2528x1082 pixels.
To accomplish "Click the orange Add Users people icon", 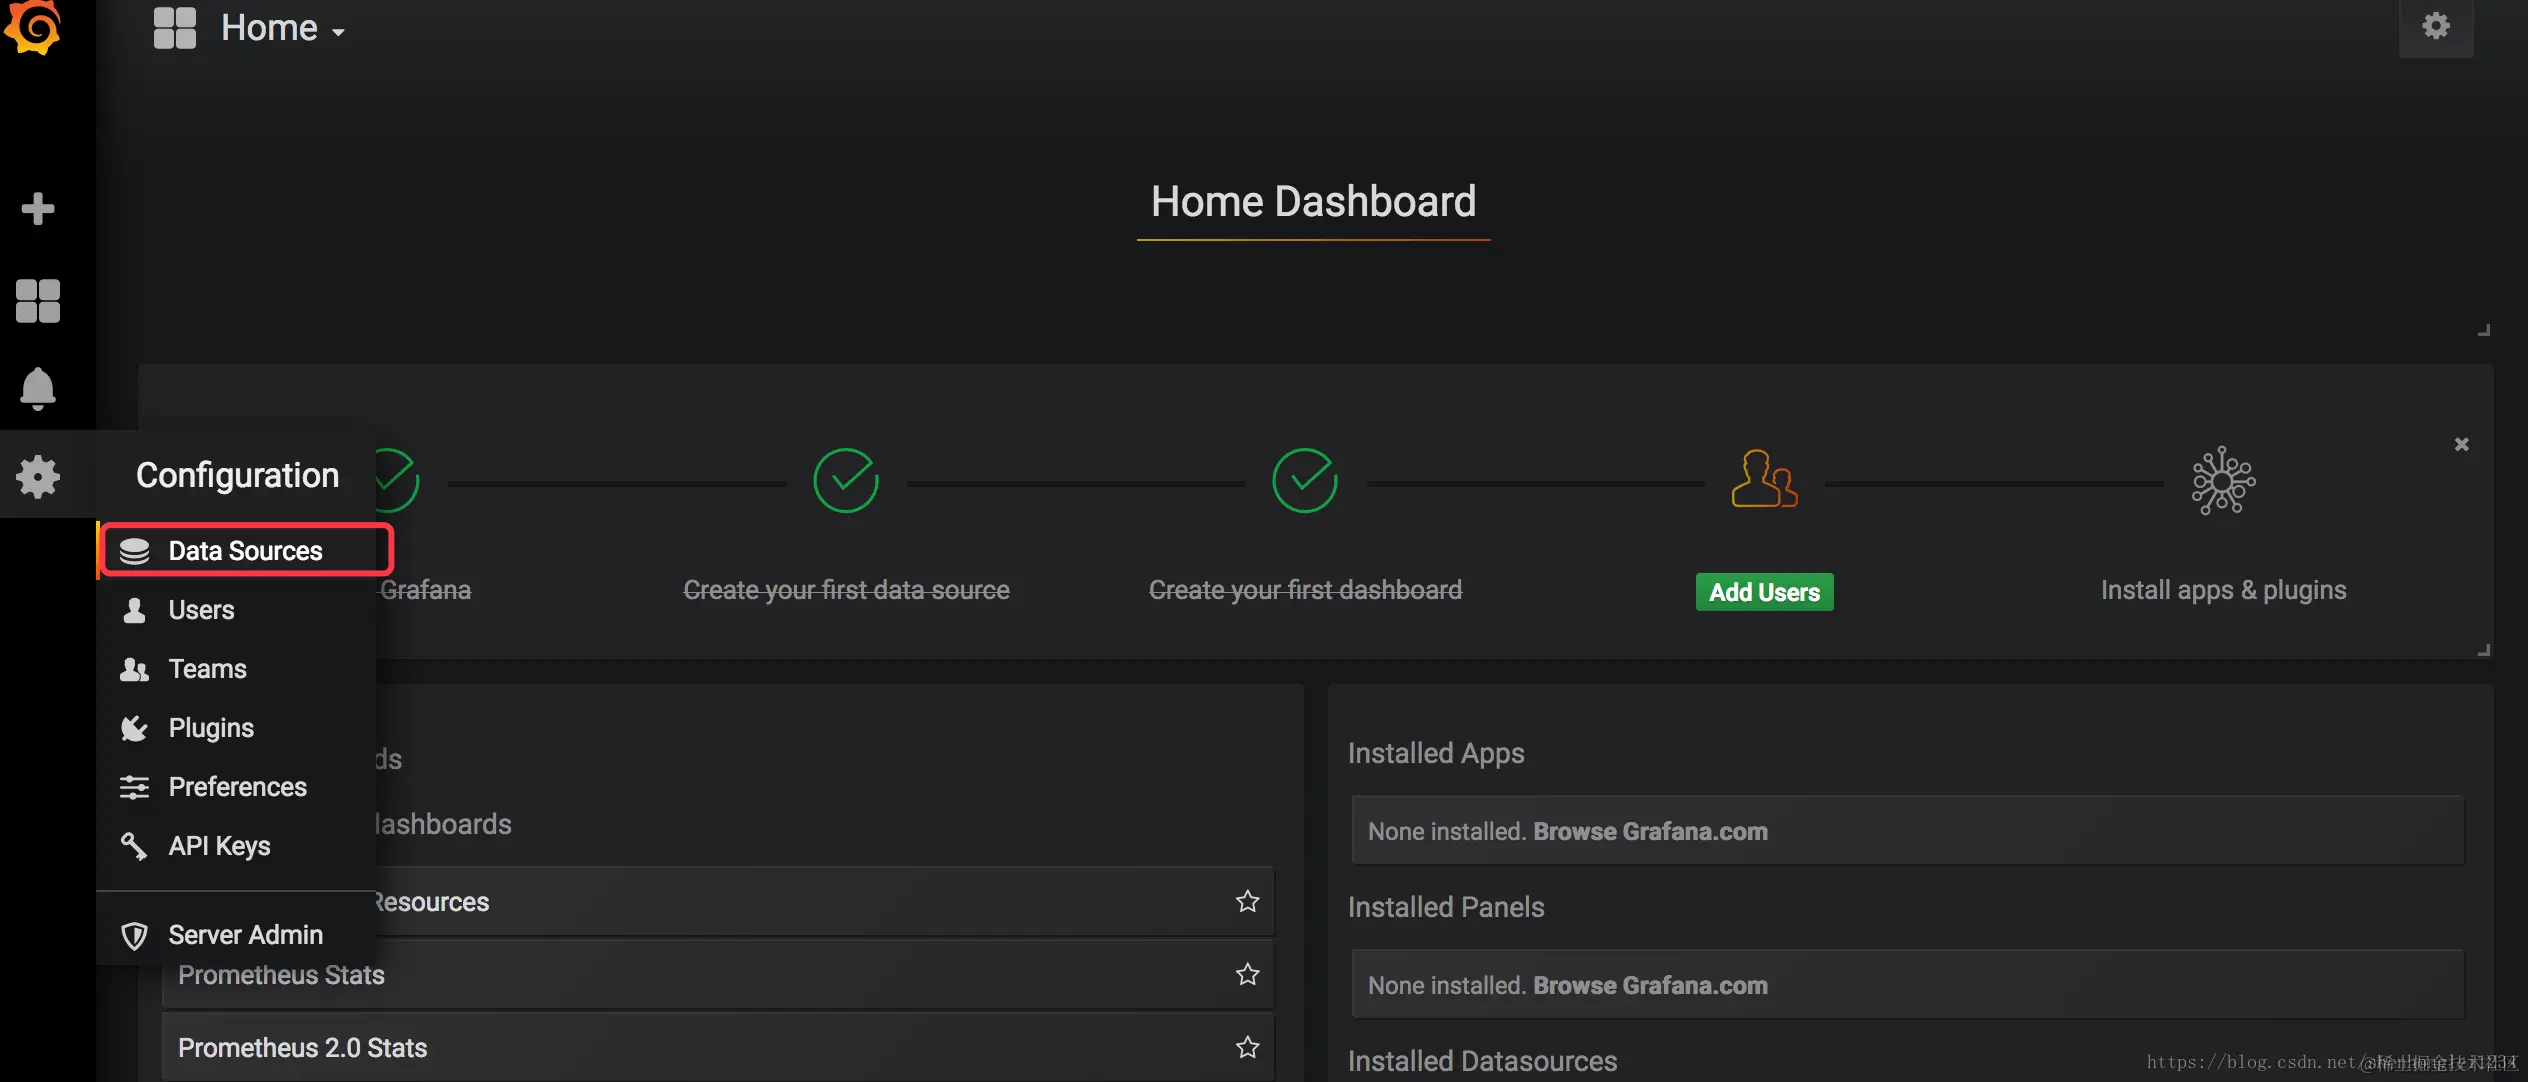I will (x=1763, y=479).
